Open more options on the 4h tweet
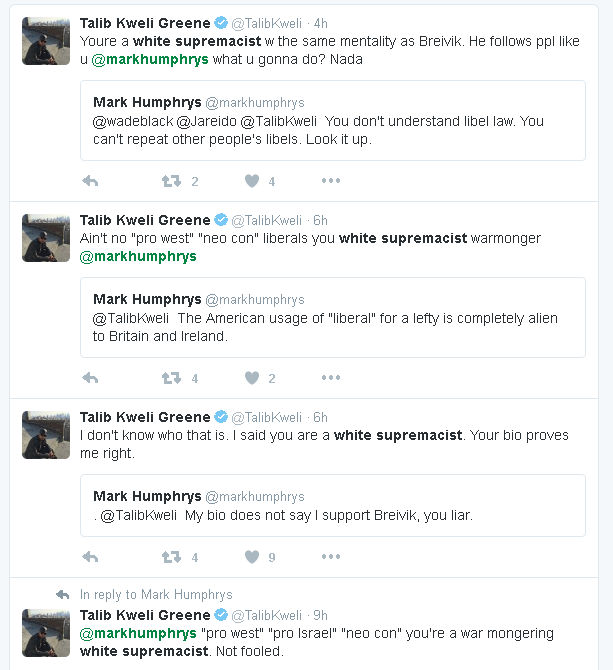613x670 pixels. [331, 181]
